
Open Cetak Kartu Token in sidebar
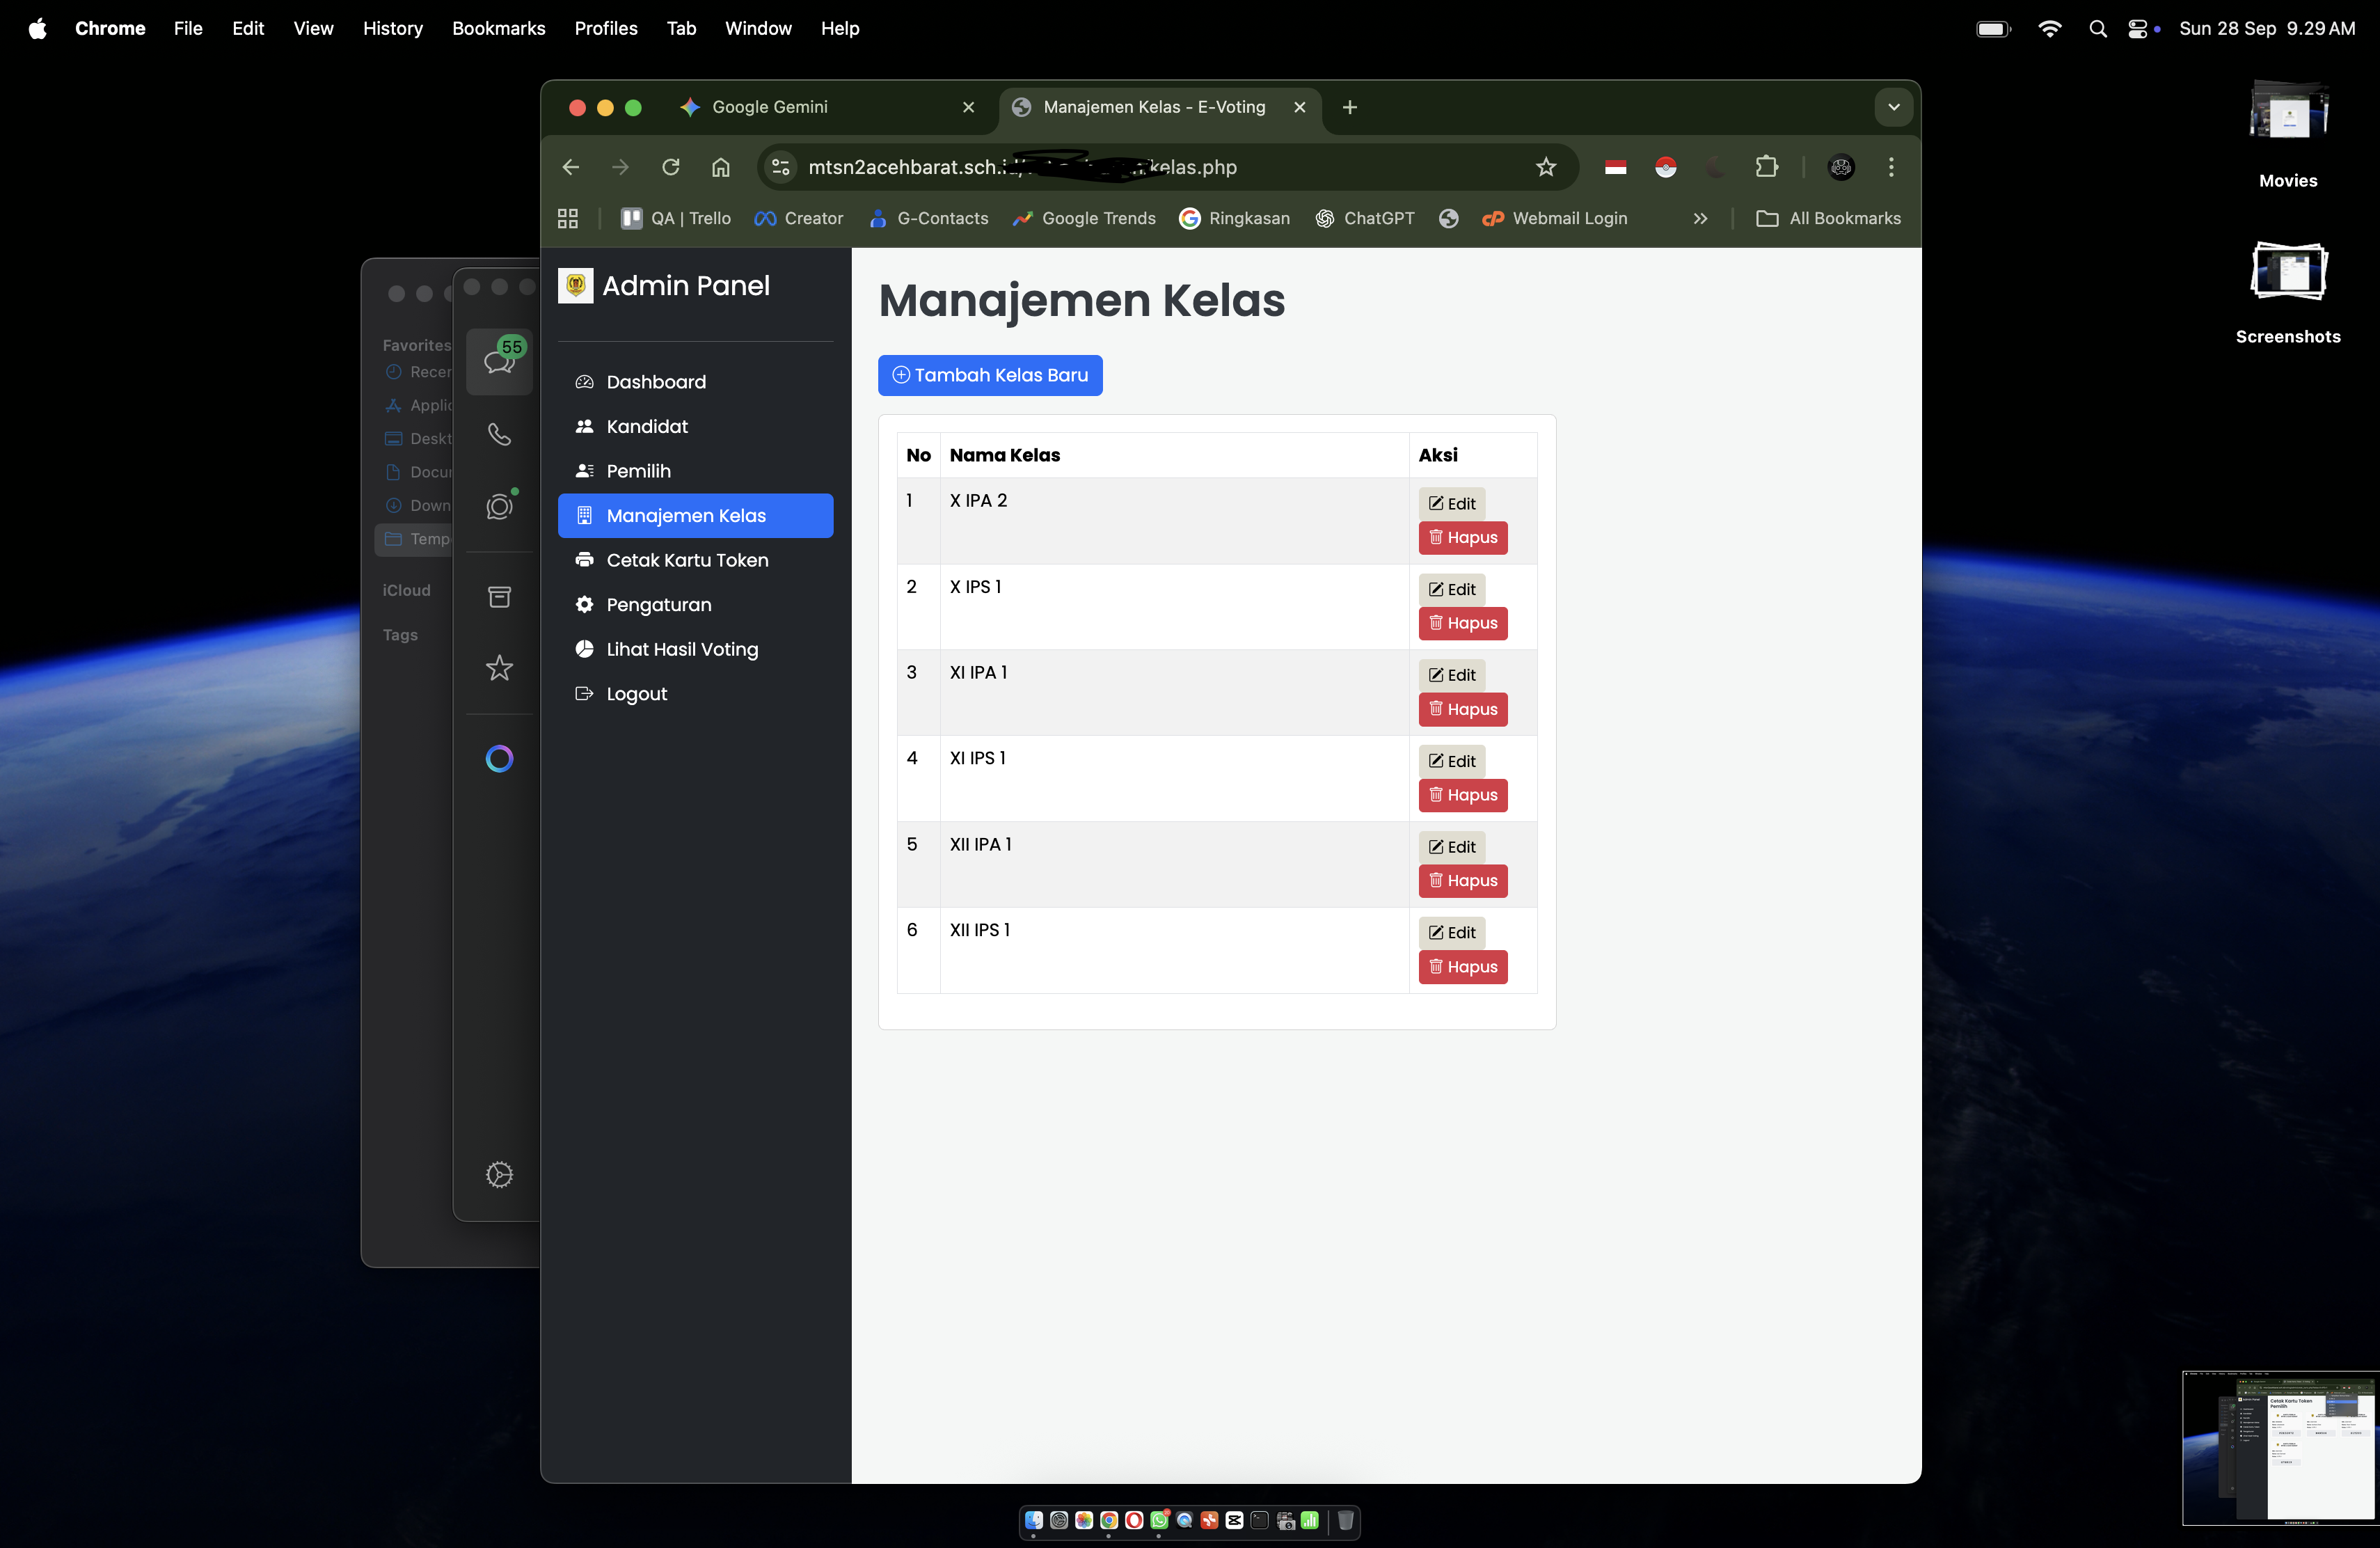[x=687, y=560]
